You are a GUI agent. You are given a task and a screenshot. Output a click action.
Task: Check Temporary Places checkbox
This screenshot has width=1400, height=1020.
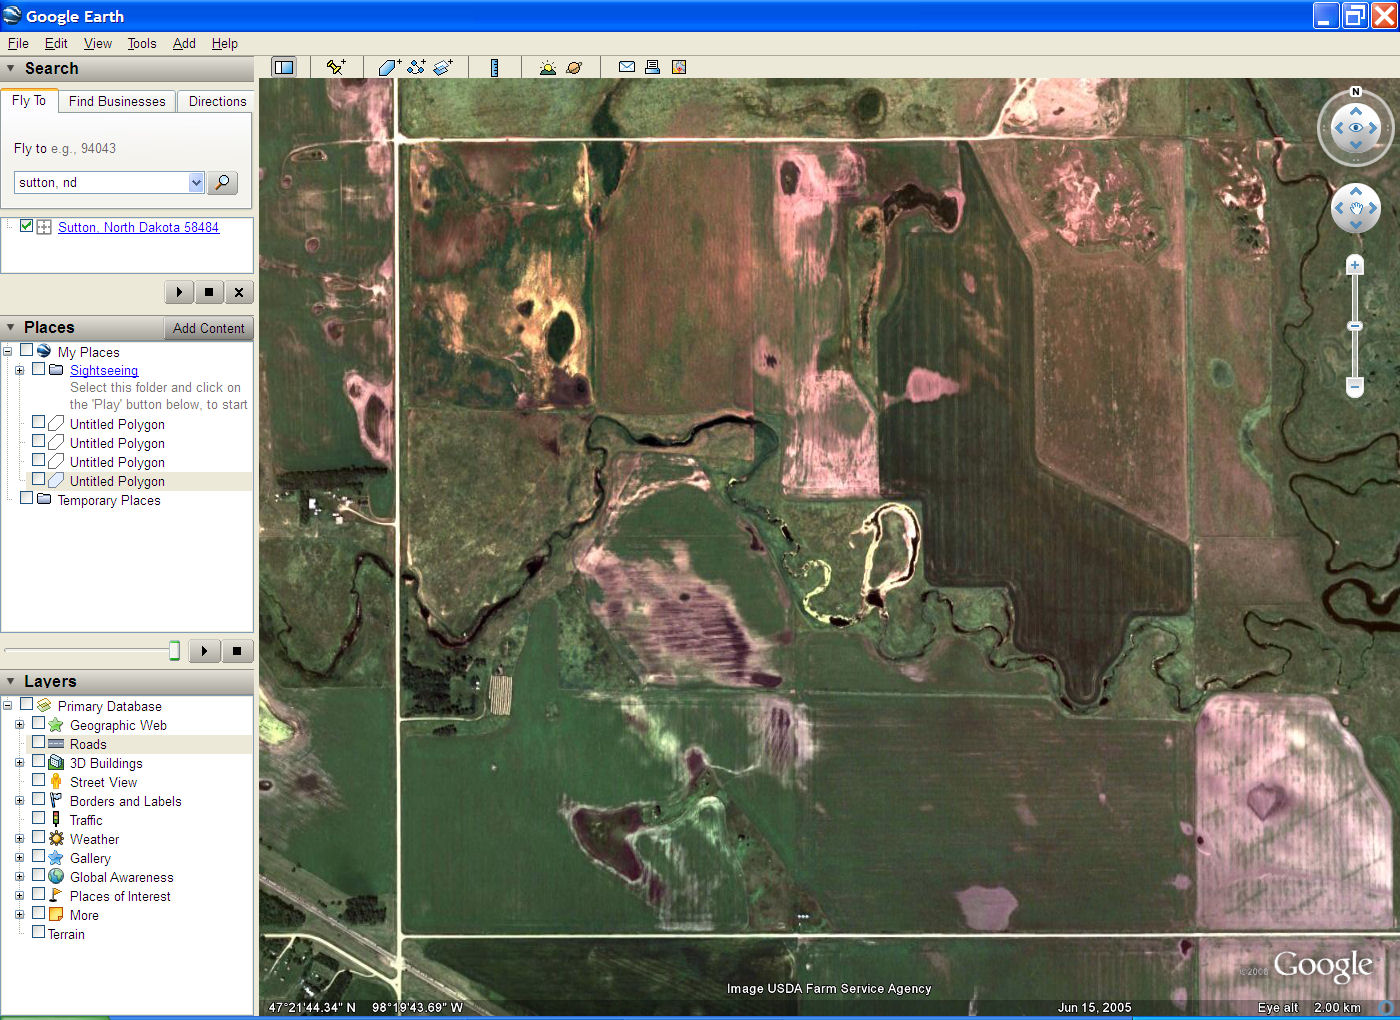click(27, 498)
